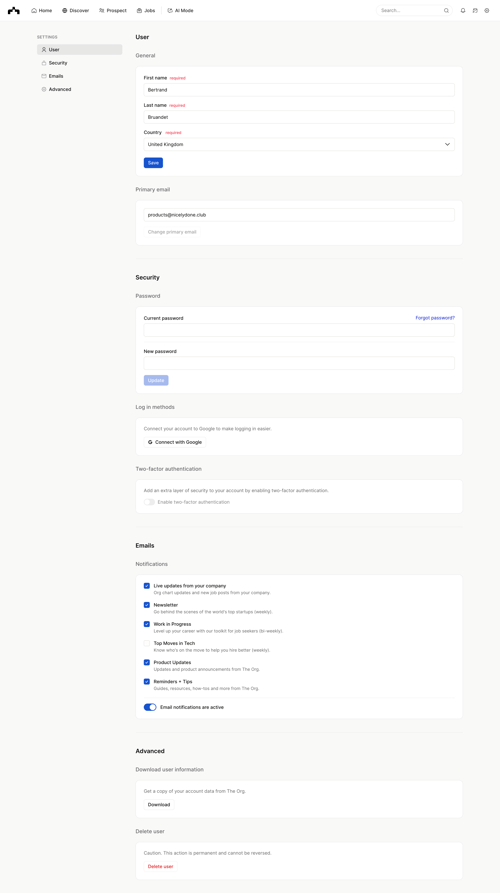The height and width of the screenshot is (893, 500).
Task: Open the settings gear icon in top bar
Action: (486, 10)
